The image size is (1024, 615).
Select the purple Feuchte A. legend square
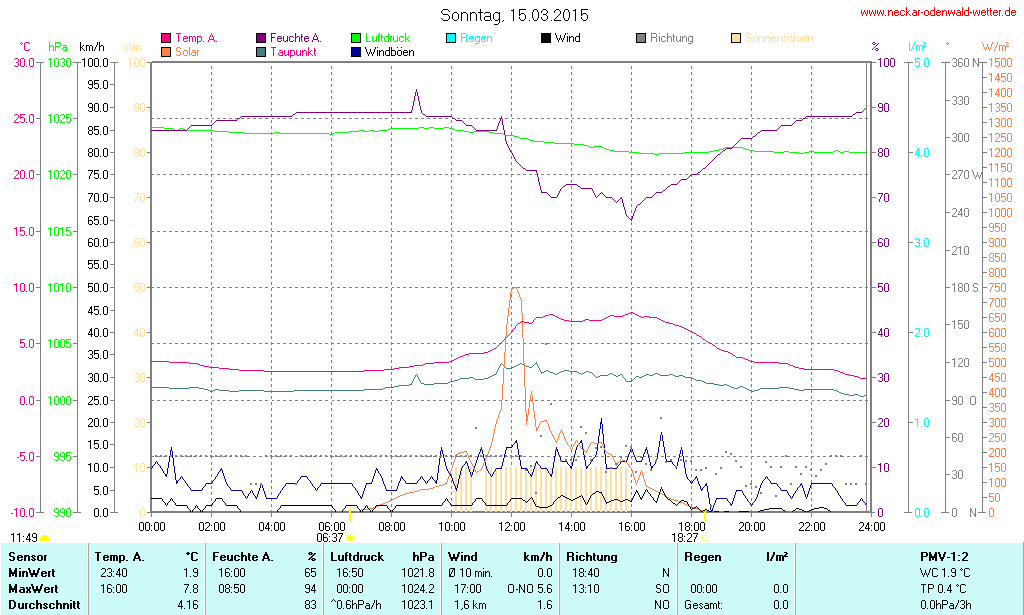pyautogui.click(x=261, y=38)
